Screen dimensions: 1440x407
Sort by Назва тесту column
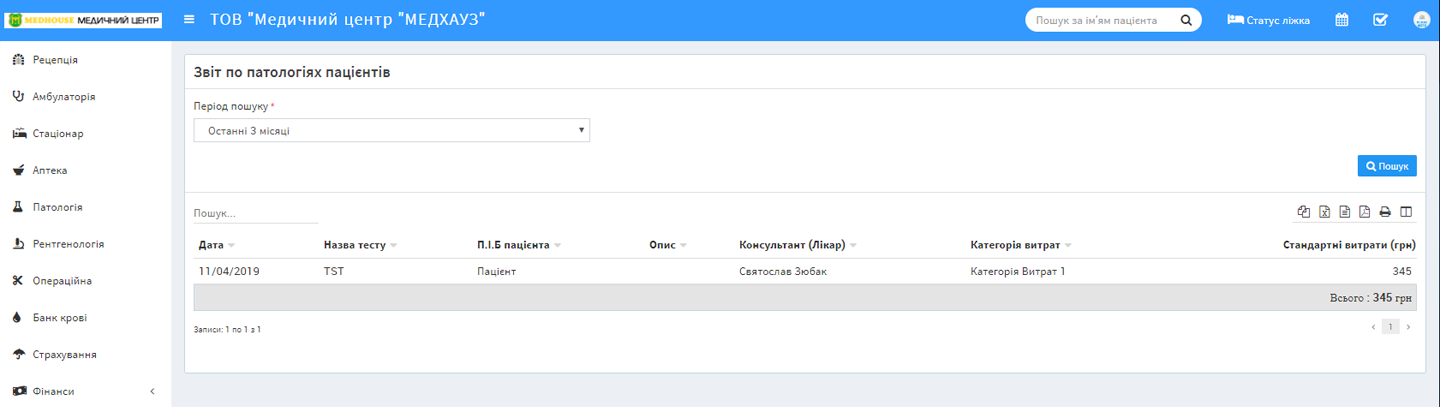point(360,245)
